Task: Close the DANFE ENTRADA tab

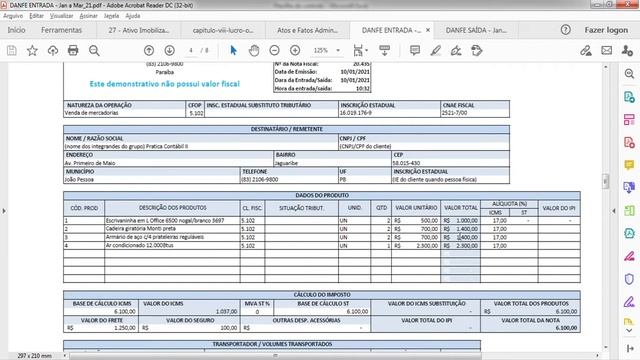Action: click(x=428, y=30)
